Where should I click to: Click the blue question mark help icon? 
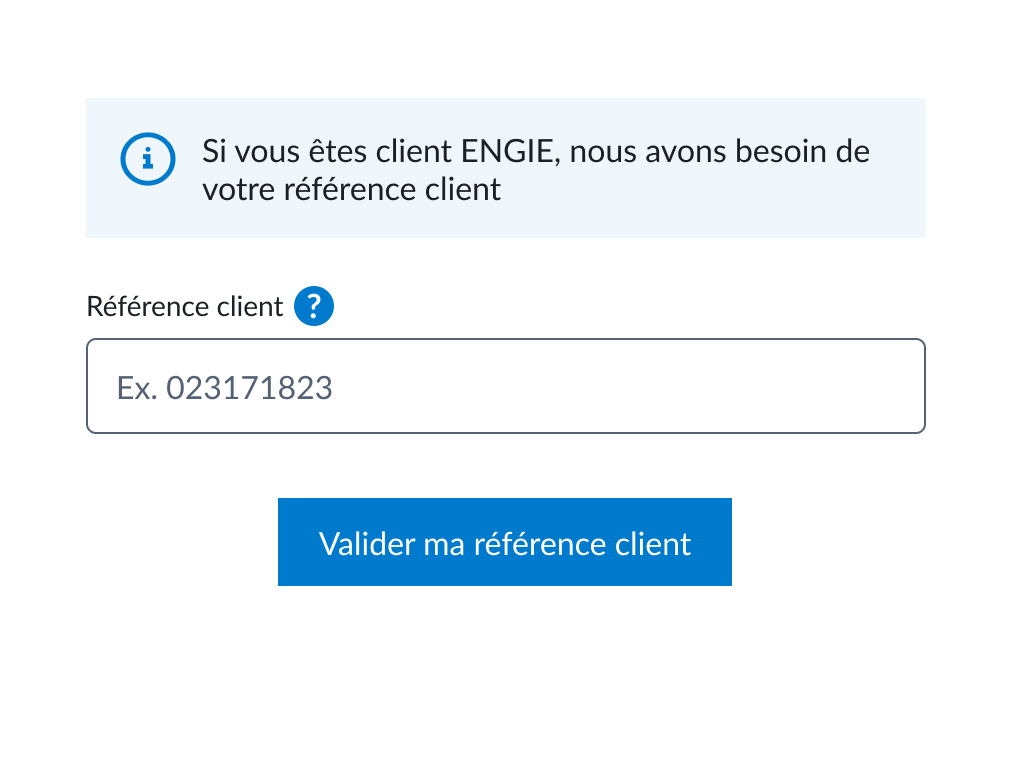tap(314, 306)
